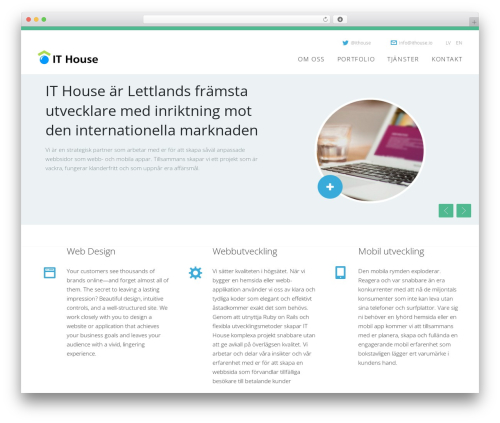Click the Webbutveckling gear icon
This screenshot has width=500, height=423.
coord(195,273)
